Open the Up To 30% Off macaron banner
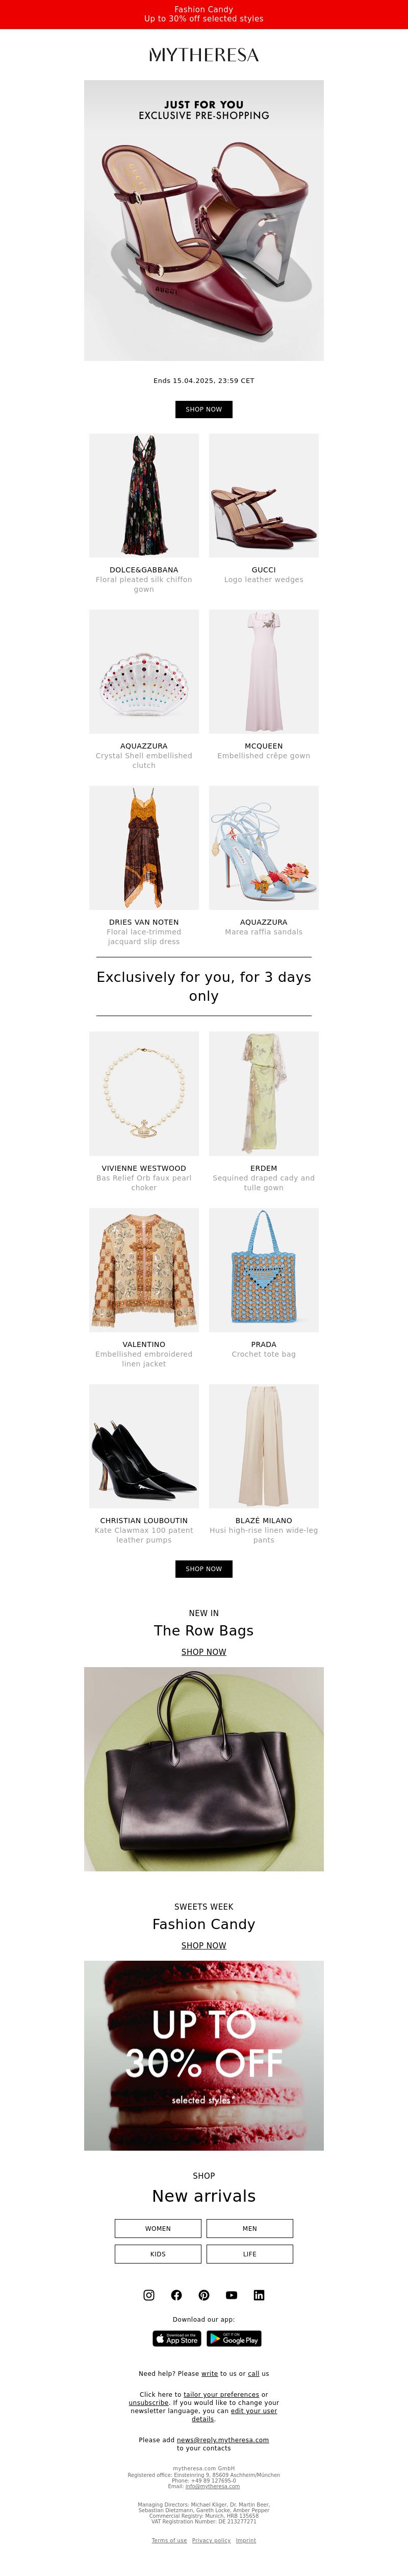 point(204,2055)
